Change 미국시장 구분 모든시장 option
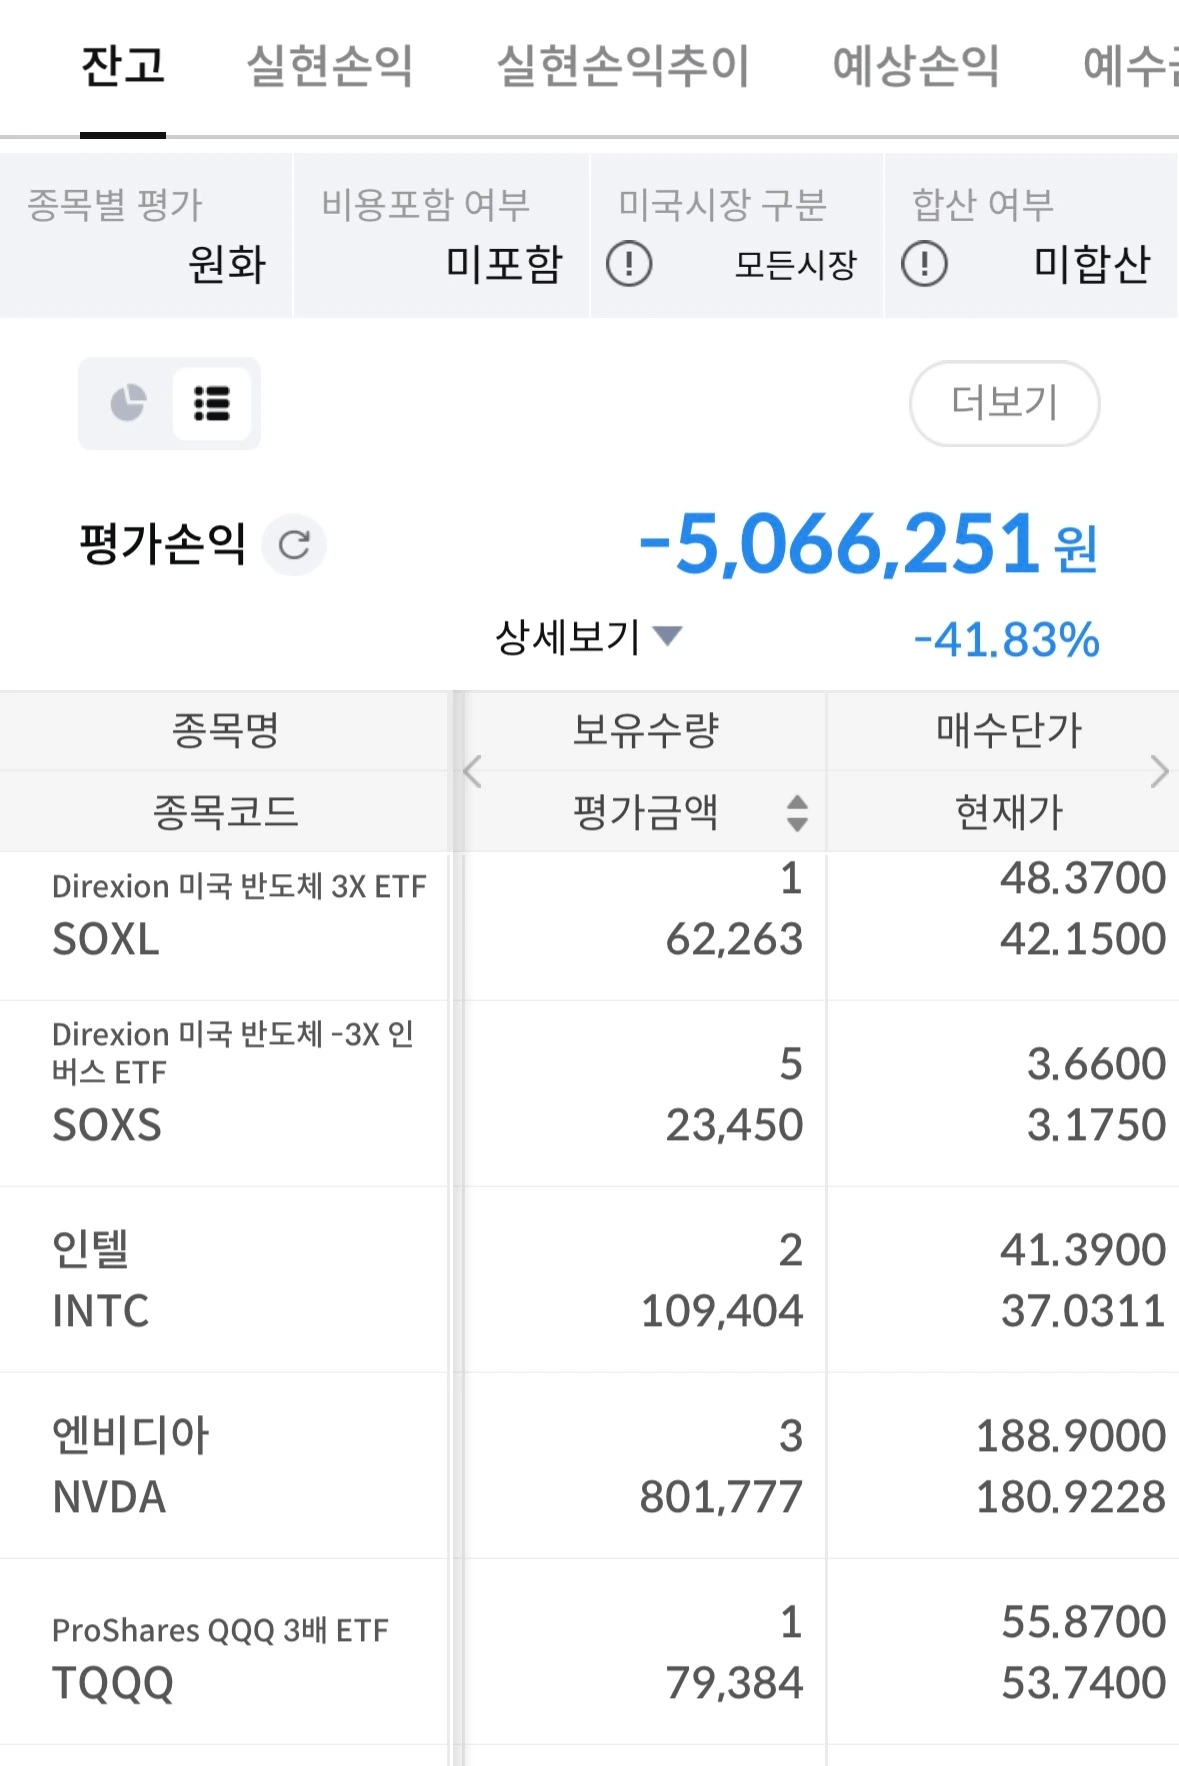Image resolution: width=1179 pixels, height=1766 pixels. (737, 235)
